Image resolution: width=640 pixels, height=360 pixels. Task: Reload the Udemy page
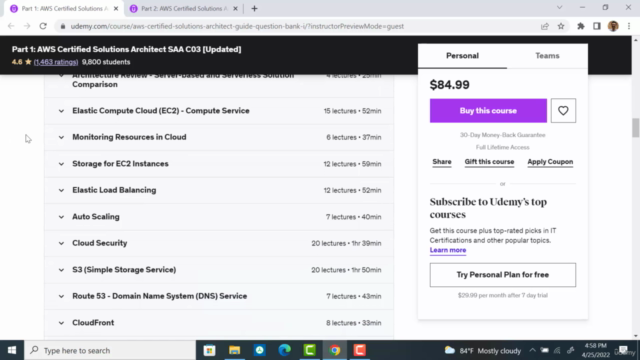(x=43, y=26)
